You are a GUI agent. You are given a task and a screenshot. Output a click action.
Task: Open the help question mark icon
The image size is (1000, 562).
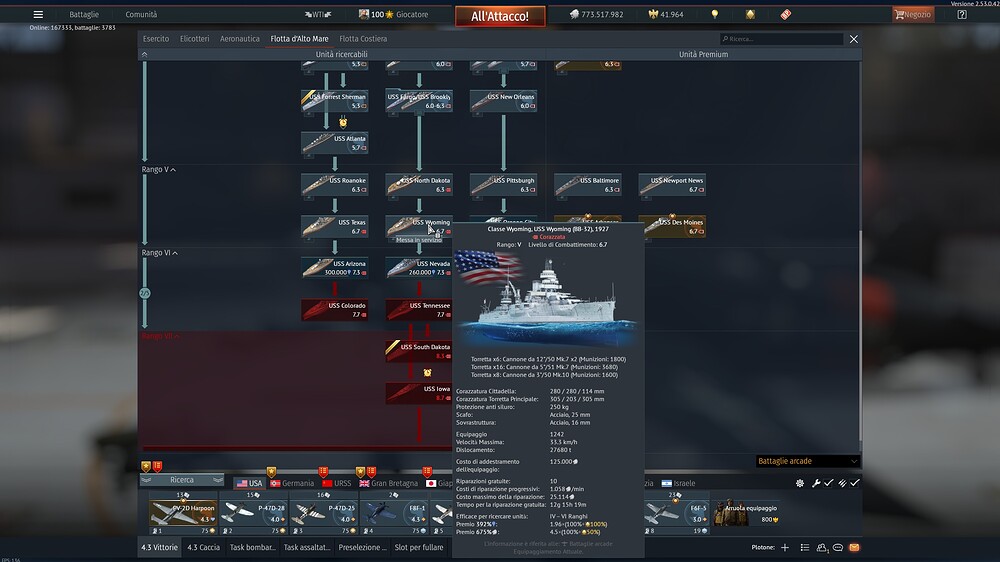pyautogui.click(x=961, y=15)
